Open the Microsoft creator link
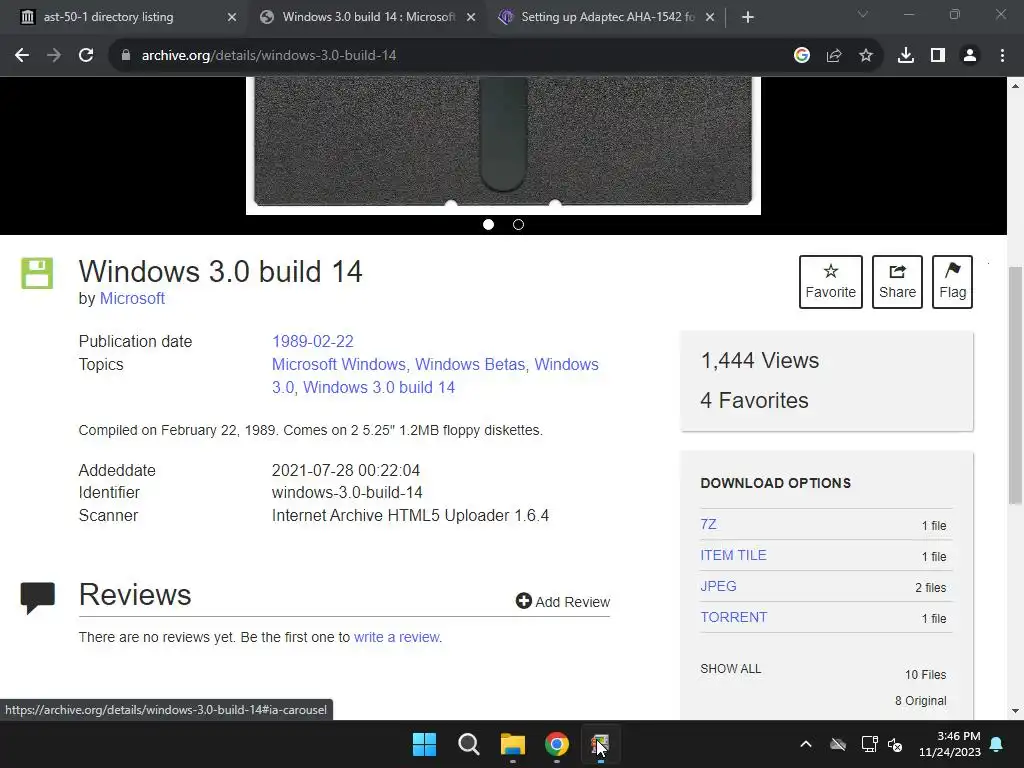The height and width of the screenshot is (768, 1024). point(132,298)
